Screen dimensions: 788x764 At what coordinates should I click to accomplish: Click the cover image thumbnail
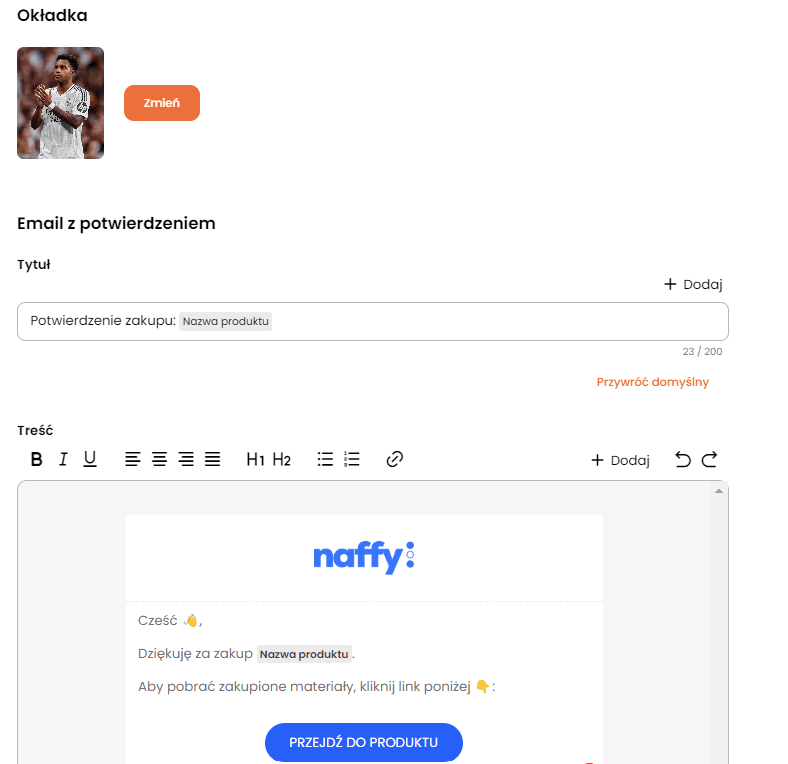[61, 103]
